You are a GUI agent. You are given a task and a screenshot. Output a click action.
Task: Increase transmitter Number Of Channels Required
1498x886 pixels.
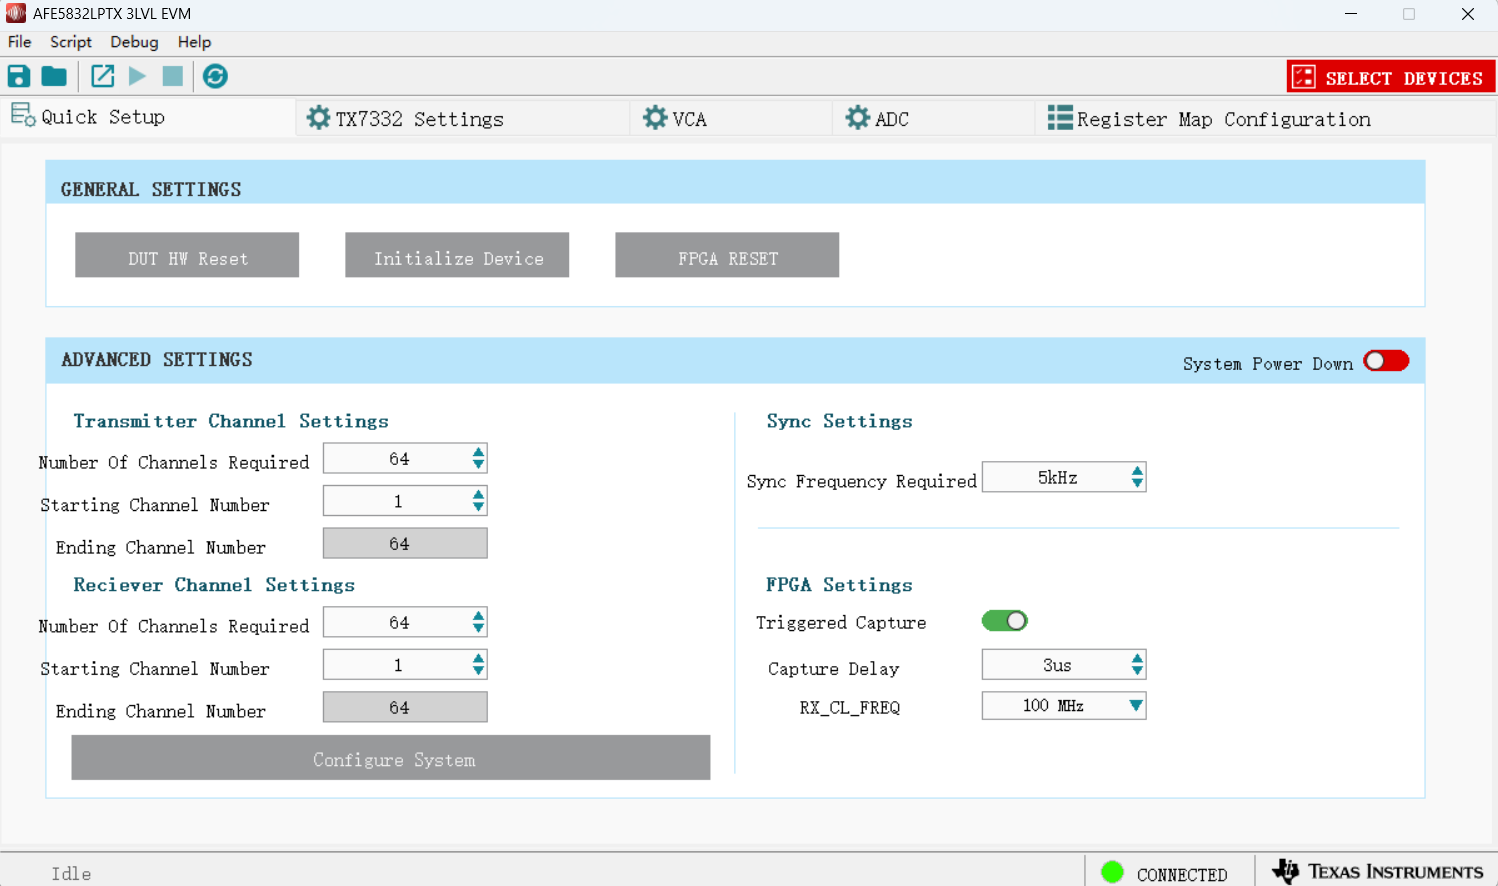coord(479,452)
